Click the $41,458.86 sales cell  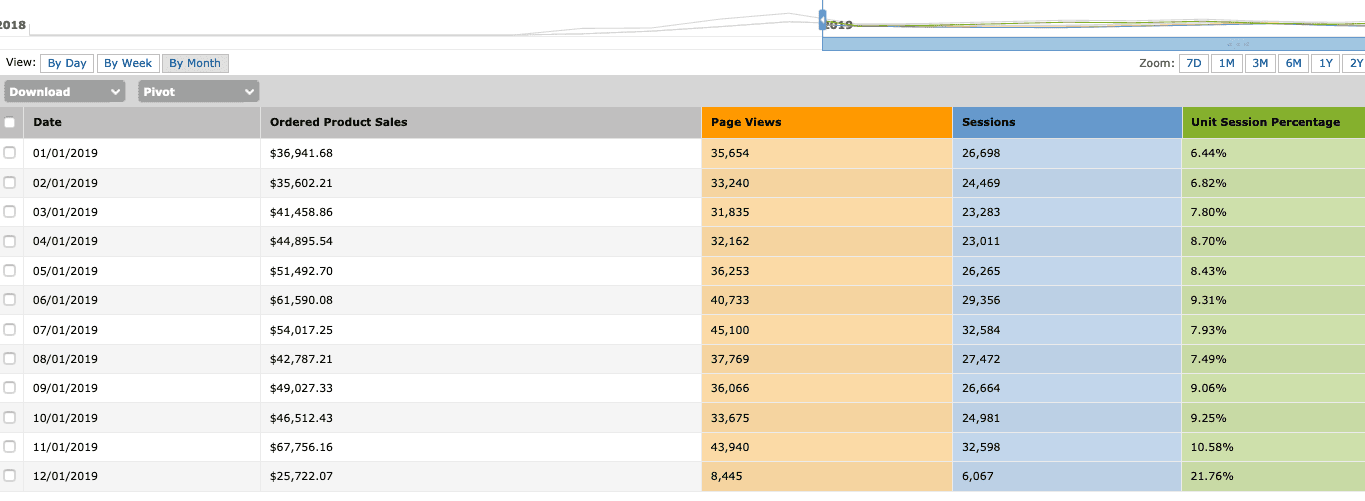(x=481, y=212)
